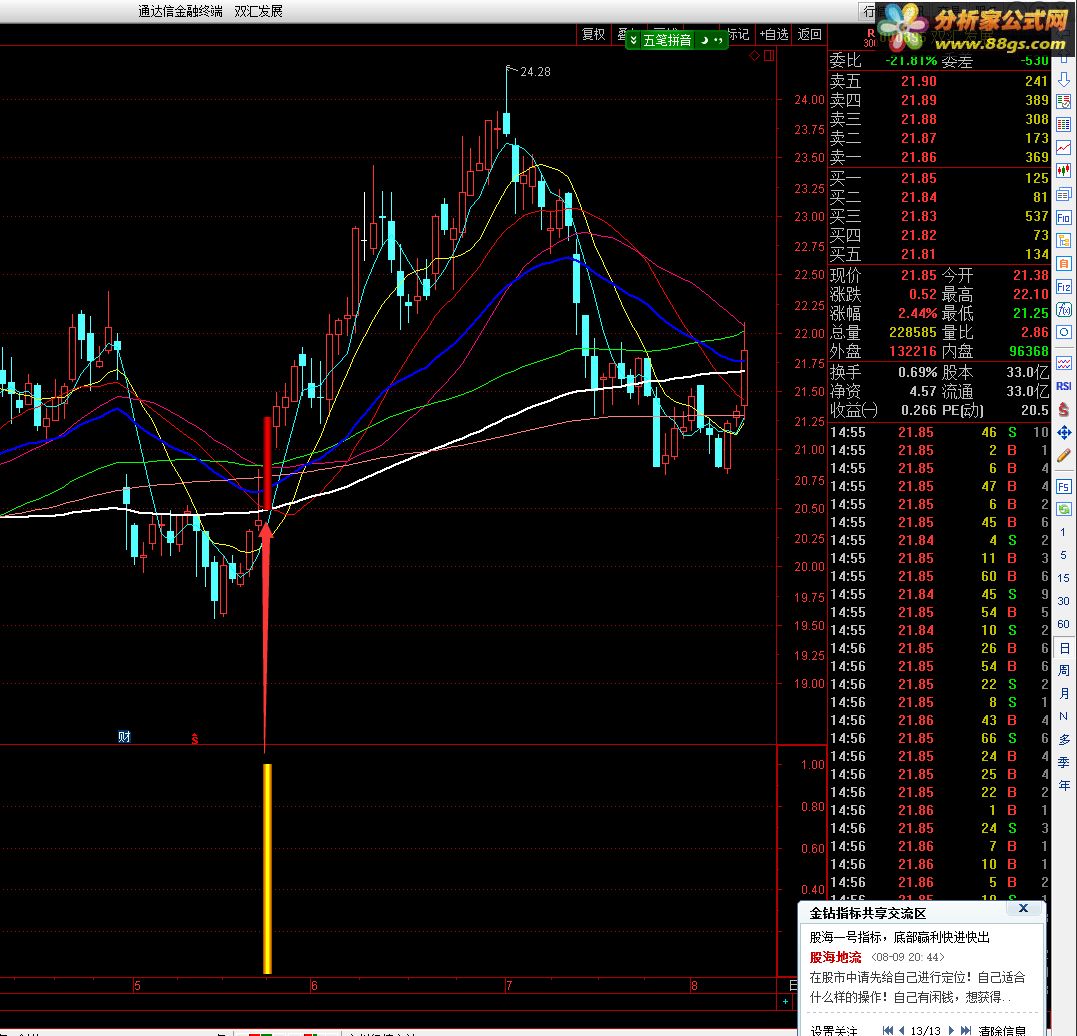Image resolution: width=1077 pixels, height=1036 pixels.
Task: Click the small plus icon below indicator panel
Action: pos(785,1001)
